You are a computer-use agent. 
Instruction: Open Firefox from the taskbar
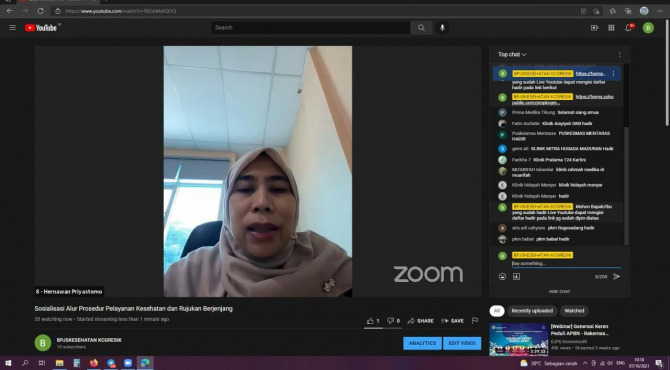click(94, 363)
